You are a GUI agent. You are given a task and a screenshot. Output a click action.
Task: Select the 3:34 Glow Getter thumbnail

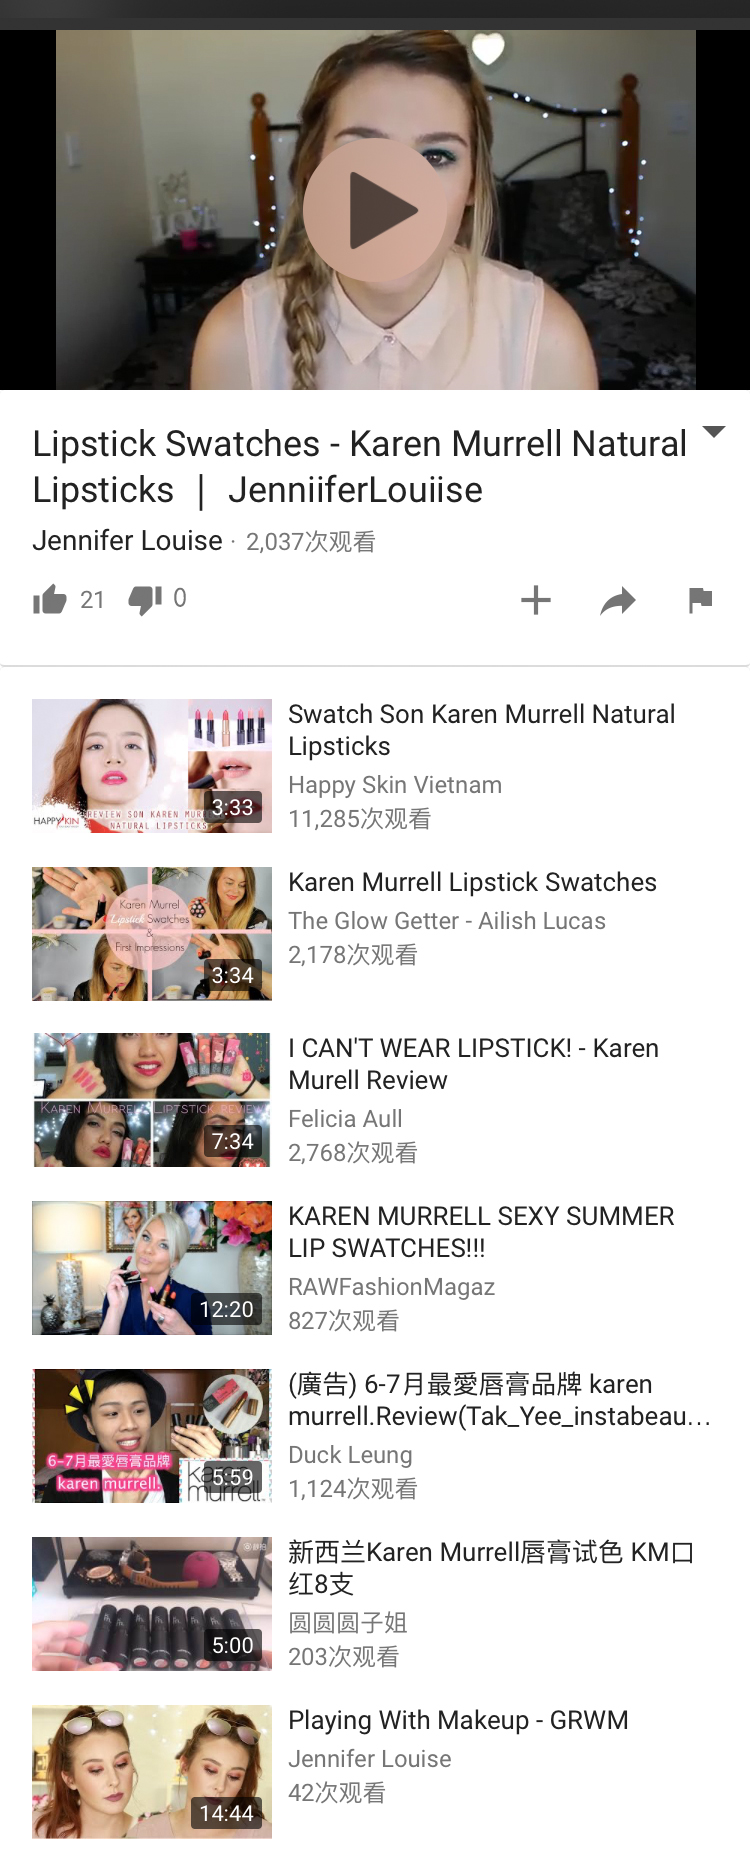(x=152, y=934)
